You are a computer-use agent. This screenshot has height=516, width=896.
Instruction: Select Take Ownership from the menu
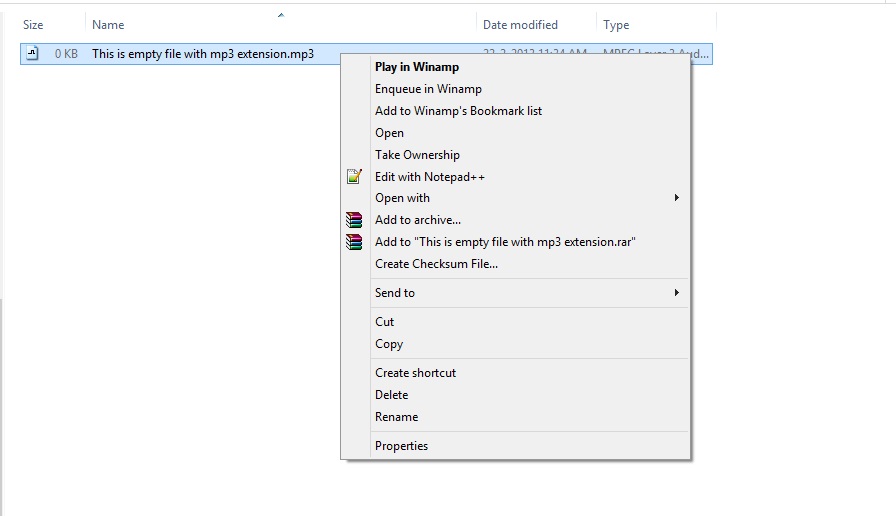pyautogui.click(x=417, y=155)
